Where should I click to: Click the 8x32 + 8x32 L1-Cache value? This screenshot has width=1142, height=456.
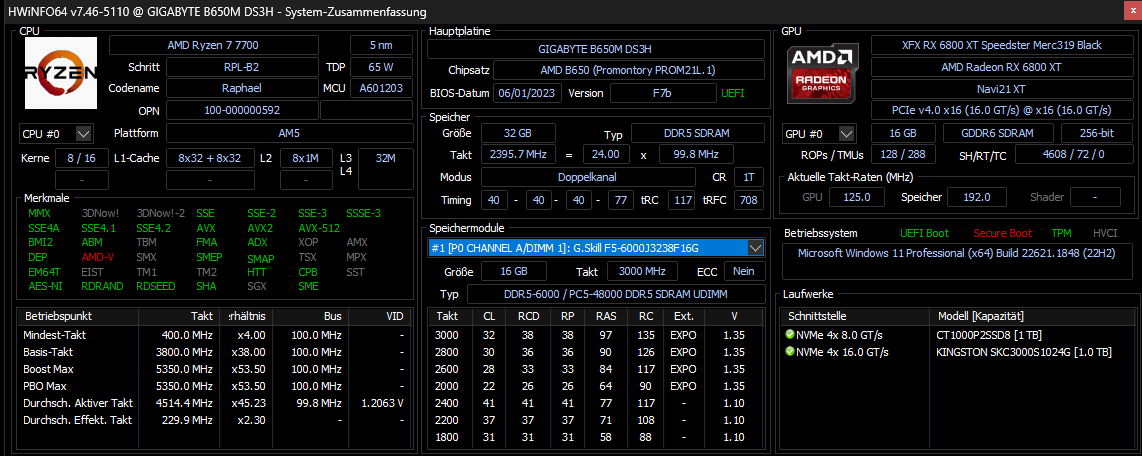[210, 159]
